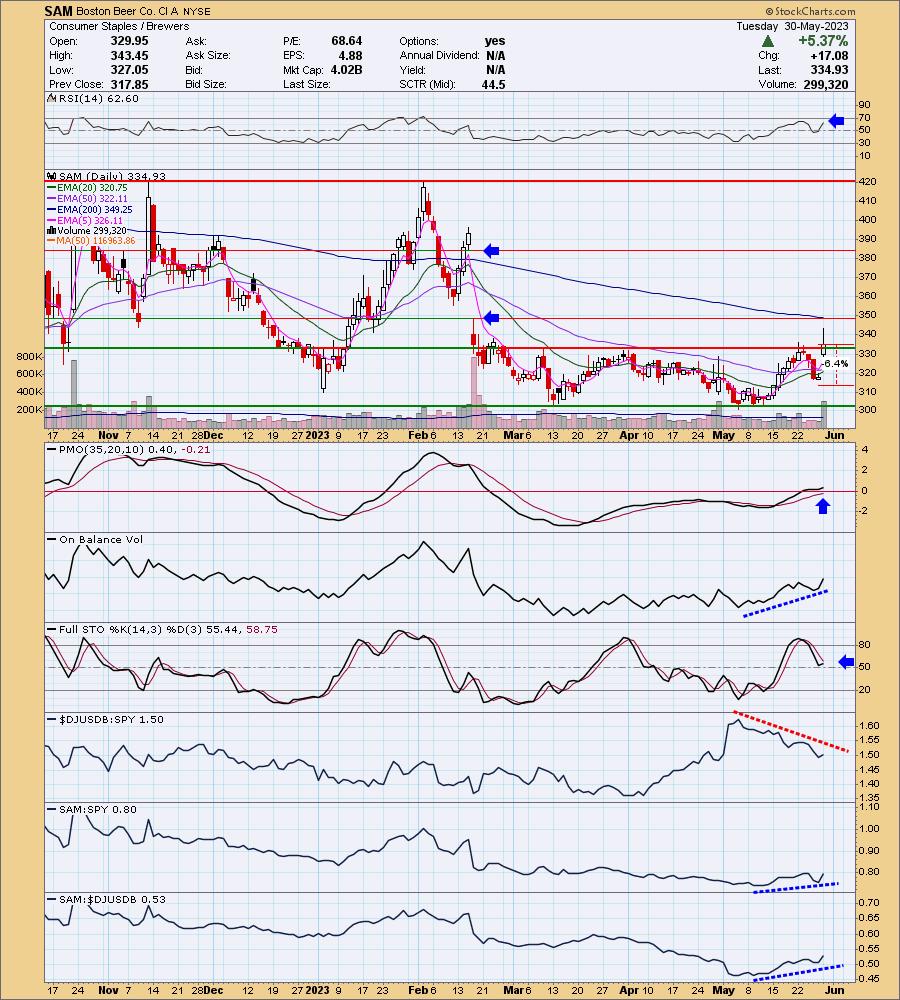This screenshot has height=1000, width=900.
Task: Click the 800K volume axis tick
Action: click(x=30, y=356)
